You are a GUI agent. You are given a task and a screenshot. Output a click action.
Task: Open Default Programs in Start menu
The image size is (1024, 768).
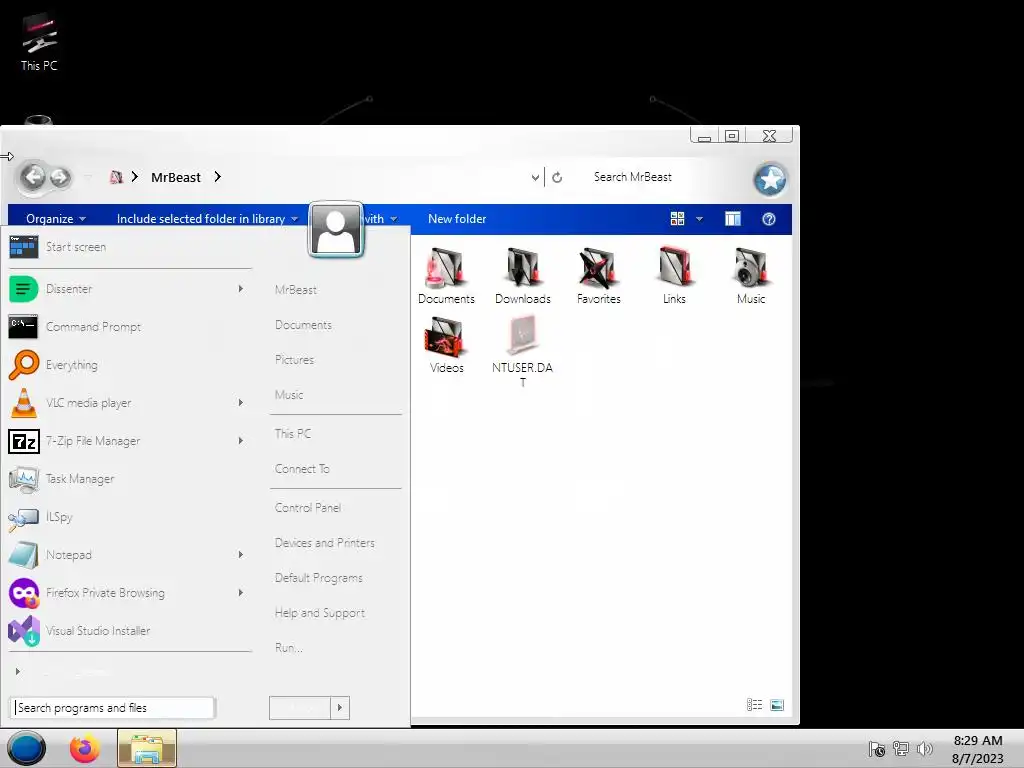tap(319, 578)
